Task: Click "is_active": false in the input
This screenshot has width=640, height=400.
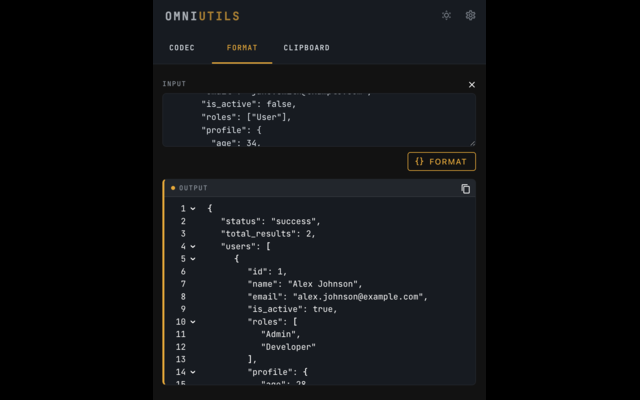Action: [x=249, y=104]
